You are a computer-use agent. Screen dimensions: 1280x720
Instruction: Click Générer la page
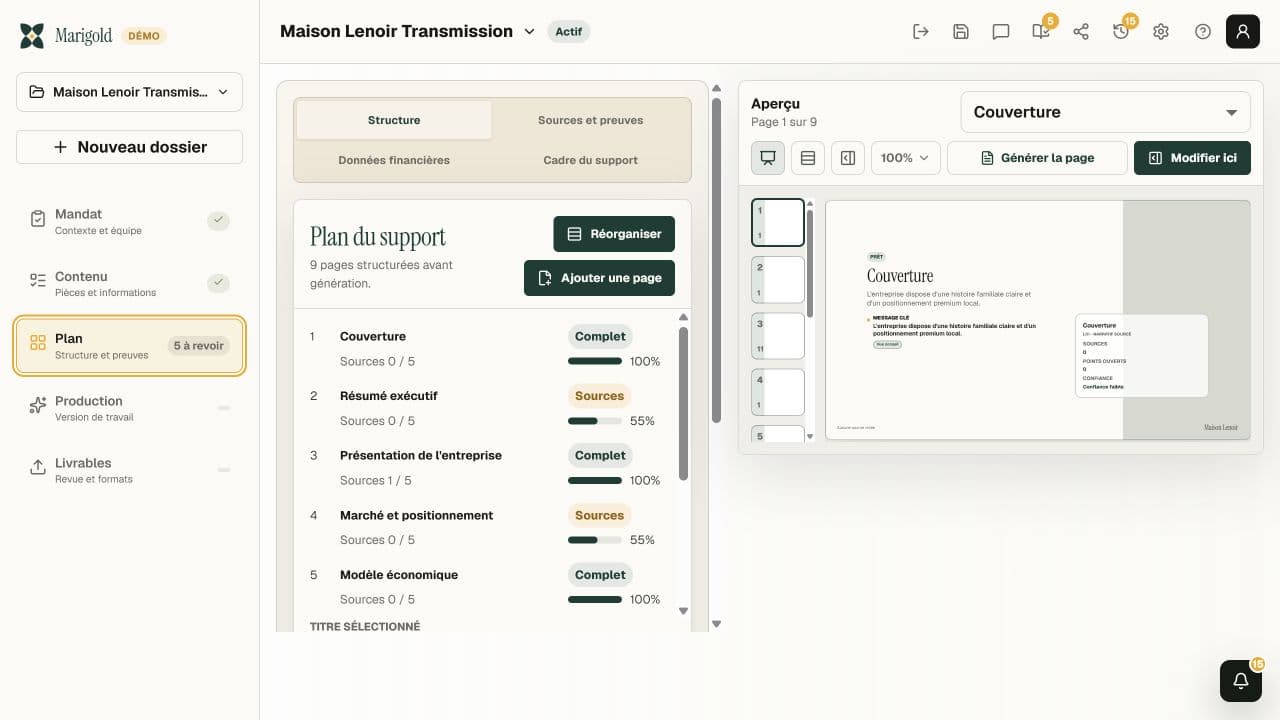click(x=1037, y=158)
